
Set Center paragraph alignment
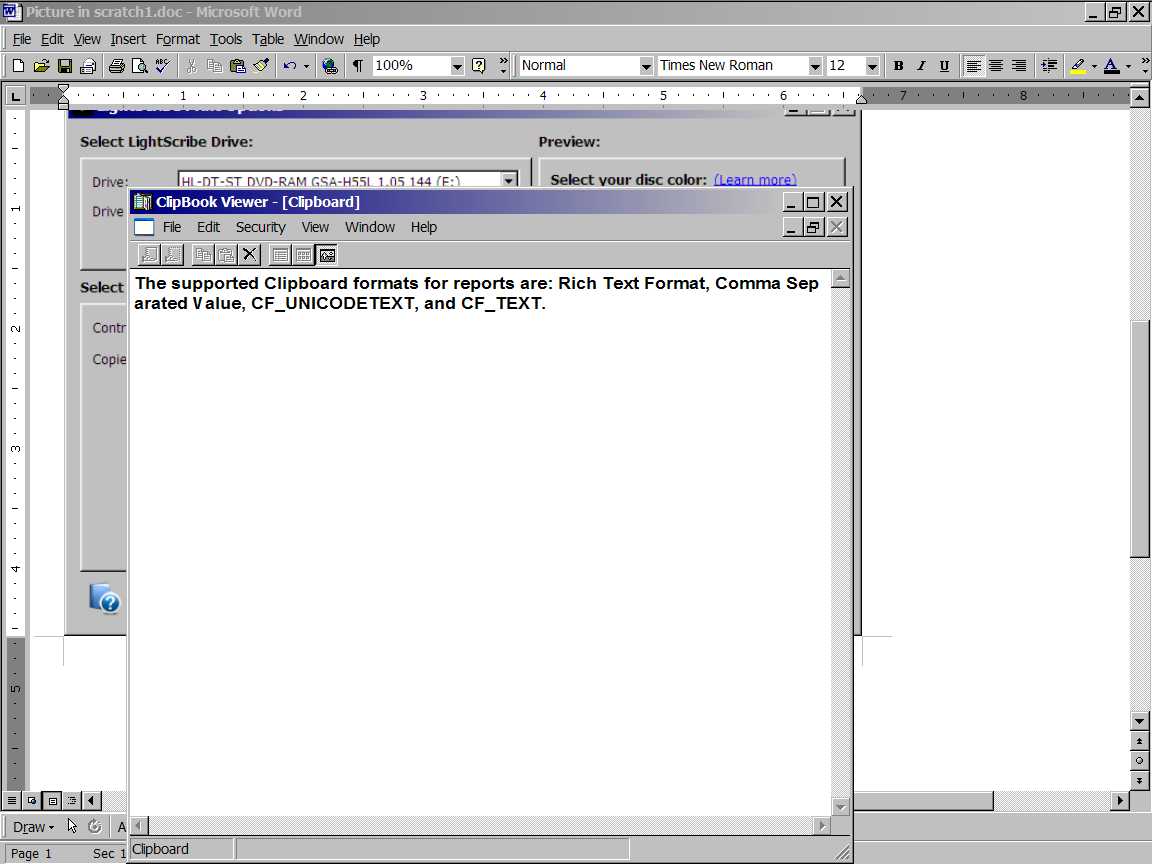click(x=996, y=66)
